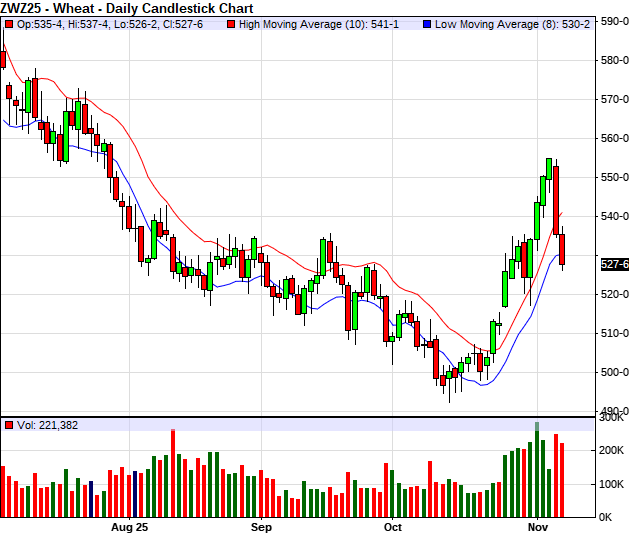Click the Nov date axis label
Screen dimensions: 640x536
click(x=538, y=526)
